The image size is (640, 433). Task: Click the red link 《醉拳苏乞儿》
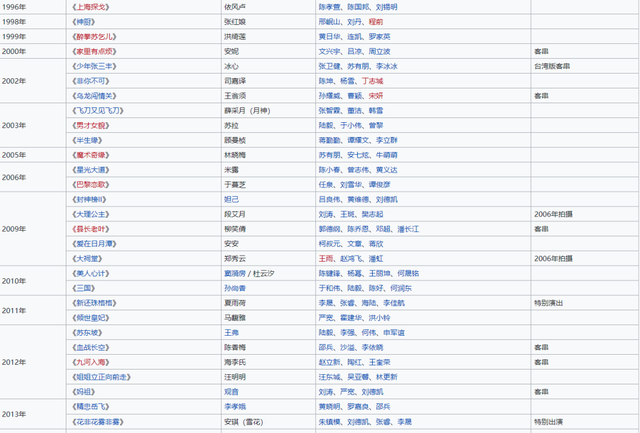coord(94,37)
